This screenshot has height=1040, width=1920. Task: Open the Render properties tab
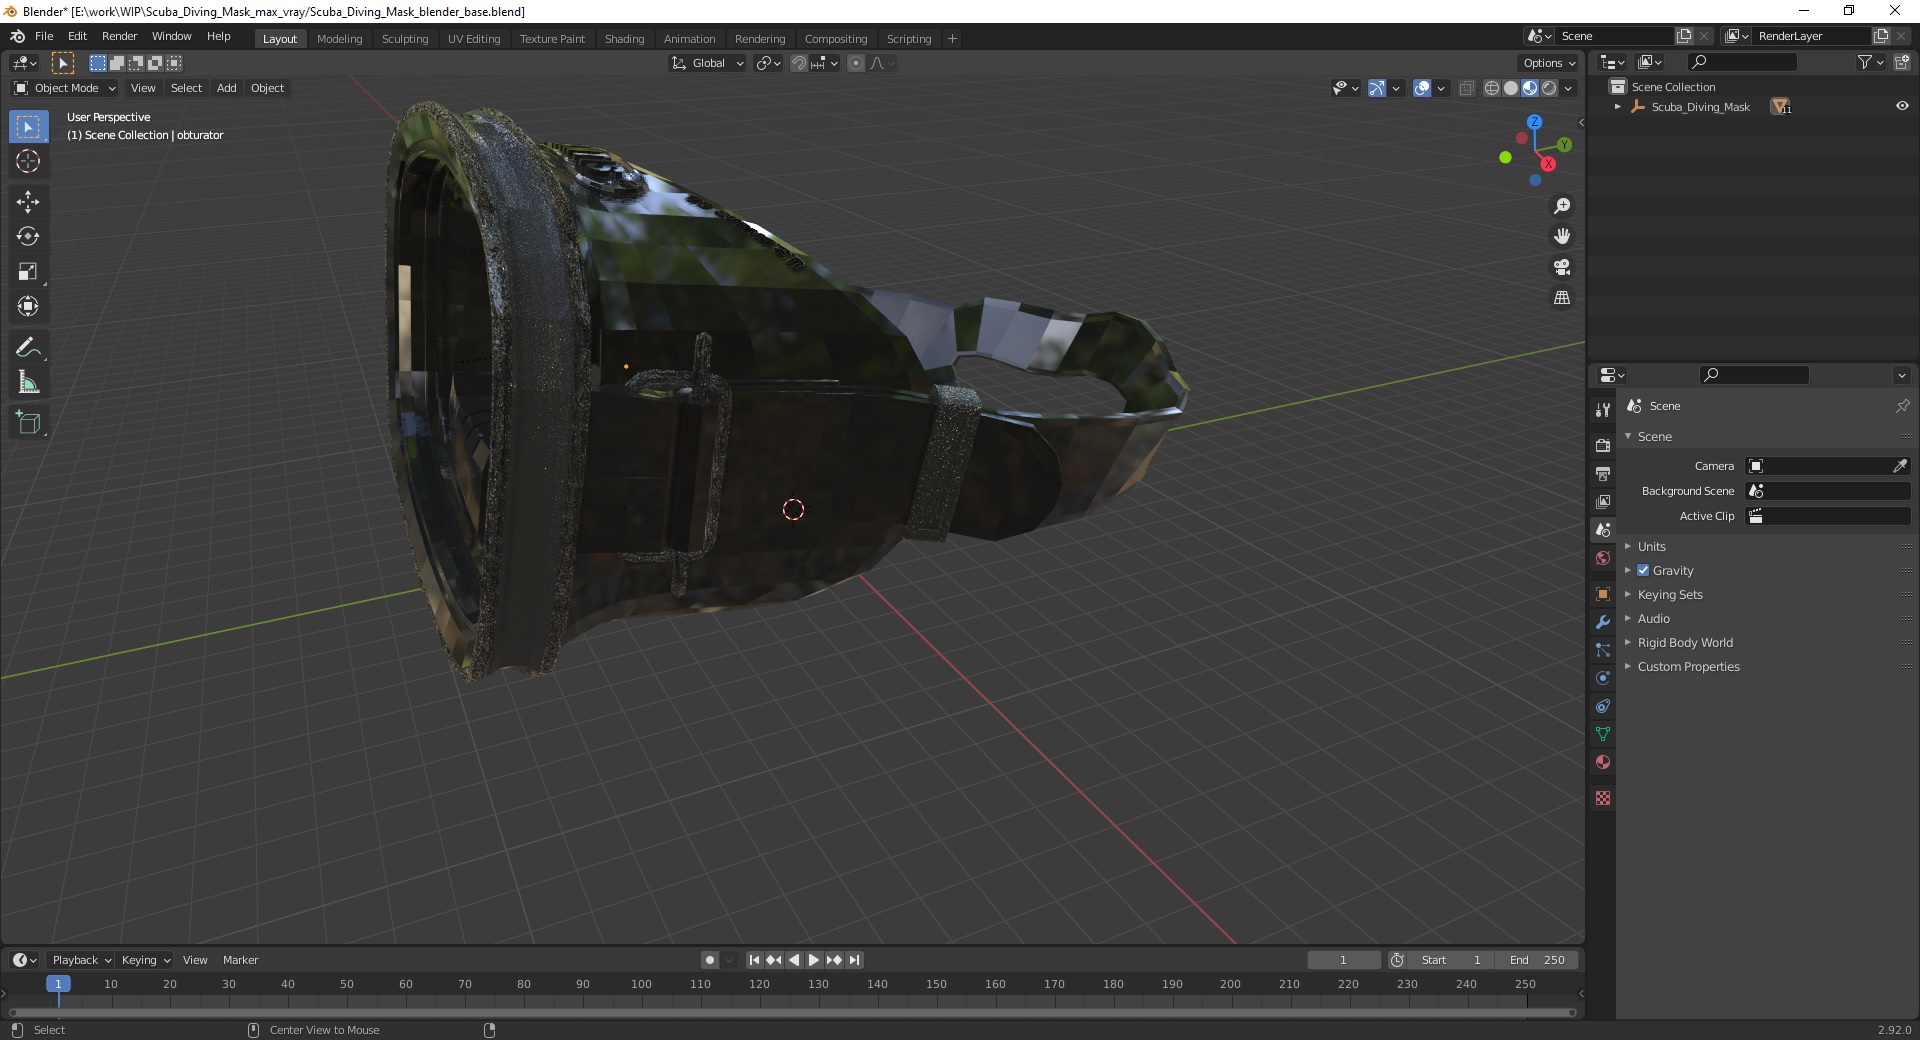[1603, 445]
